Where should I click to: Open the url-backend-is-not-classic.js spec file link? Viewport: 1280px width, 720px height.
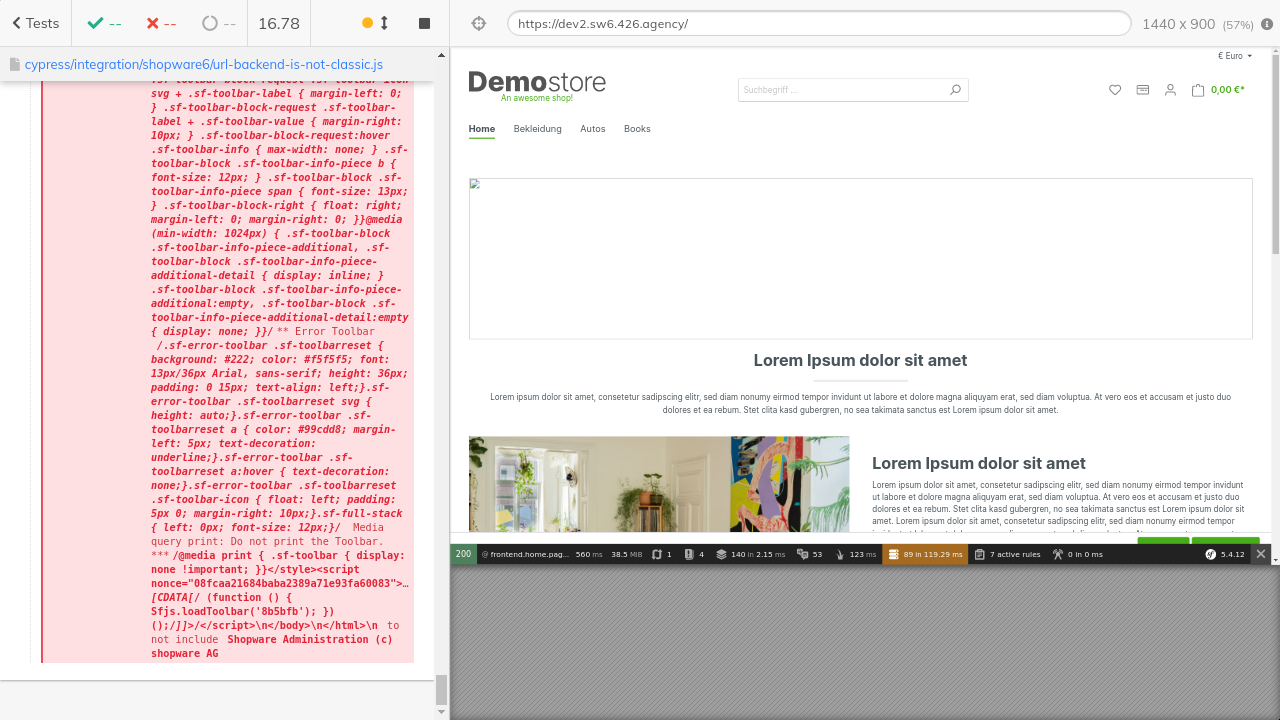pyautogui.click(x=203, y=64)
